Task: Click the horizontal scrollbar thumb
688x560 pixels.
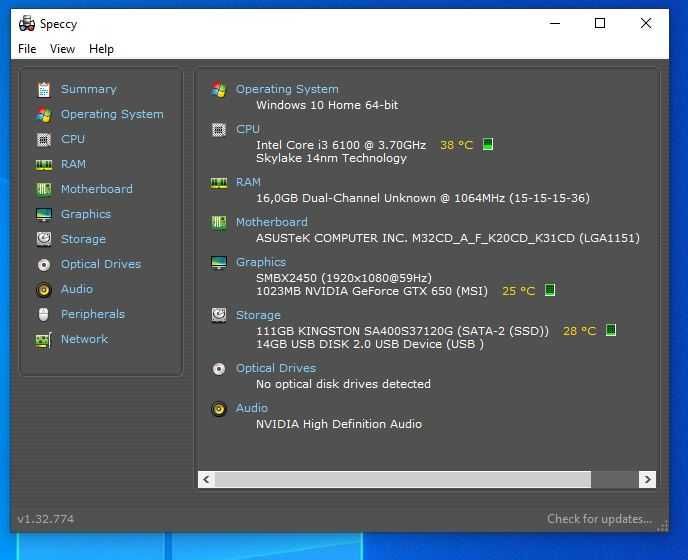Action: (x=403, y=479)
